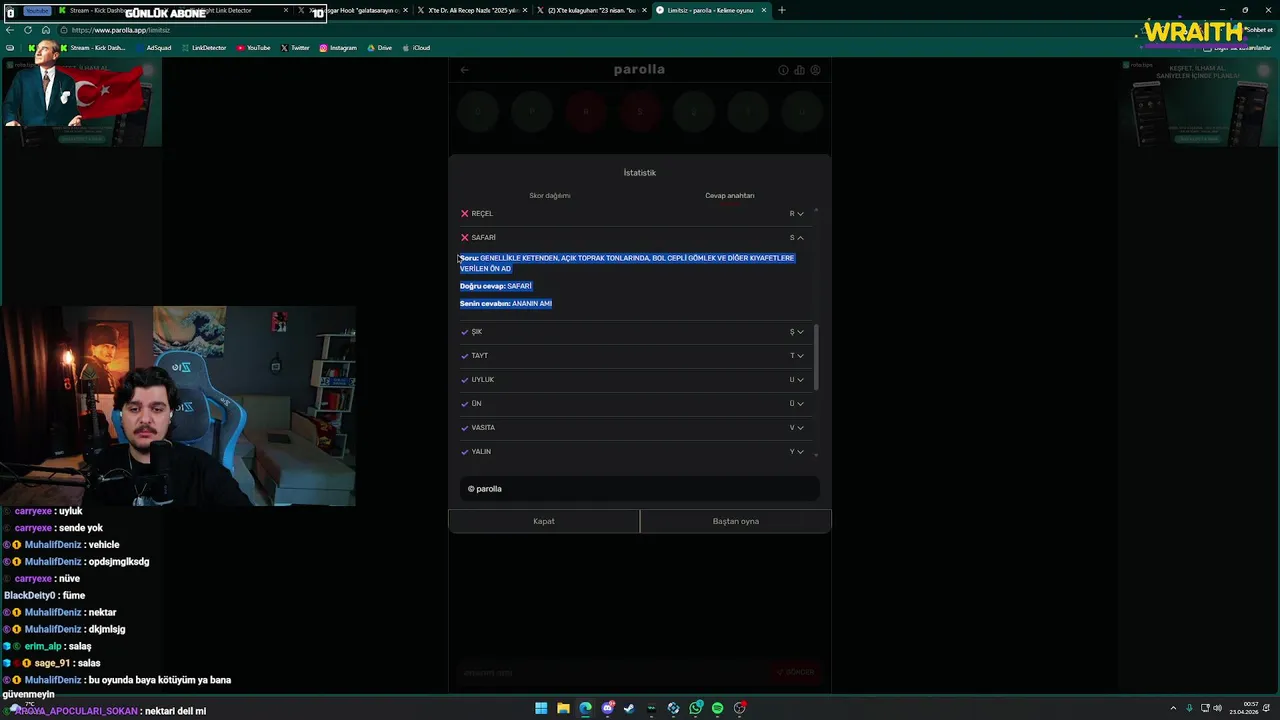Screen dimensions: 1280x720
Task: Open the LinkDetector bookmark
Action: pos(204,48)
